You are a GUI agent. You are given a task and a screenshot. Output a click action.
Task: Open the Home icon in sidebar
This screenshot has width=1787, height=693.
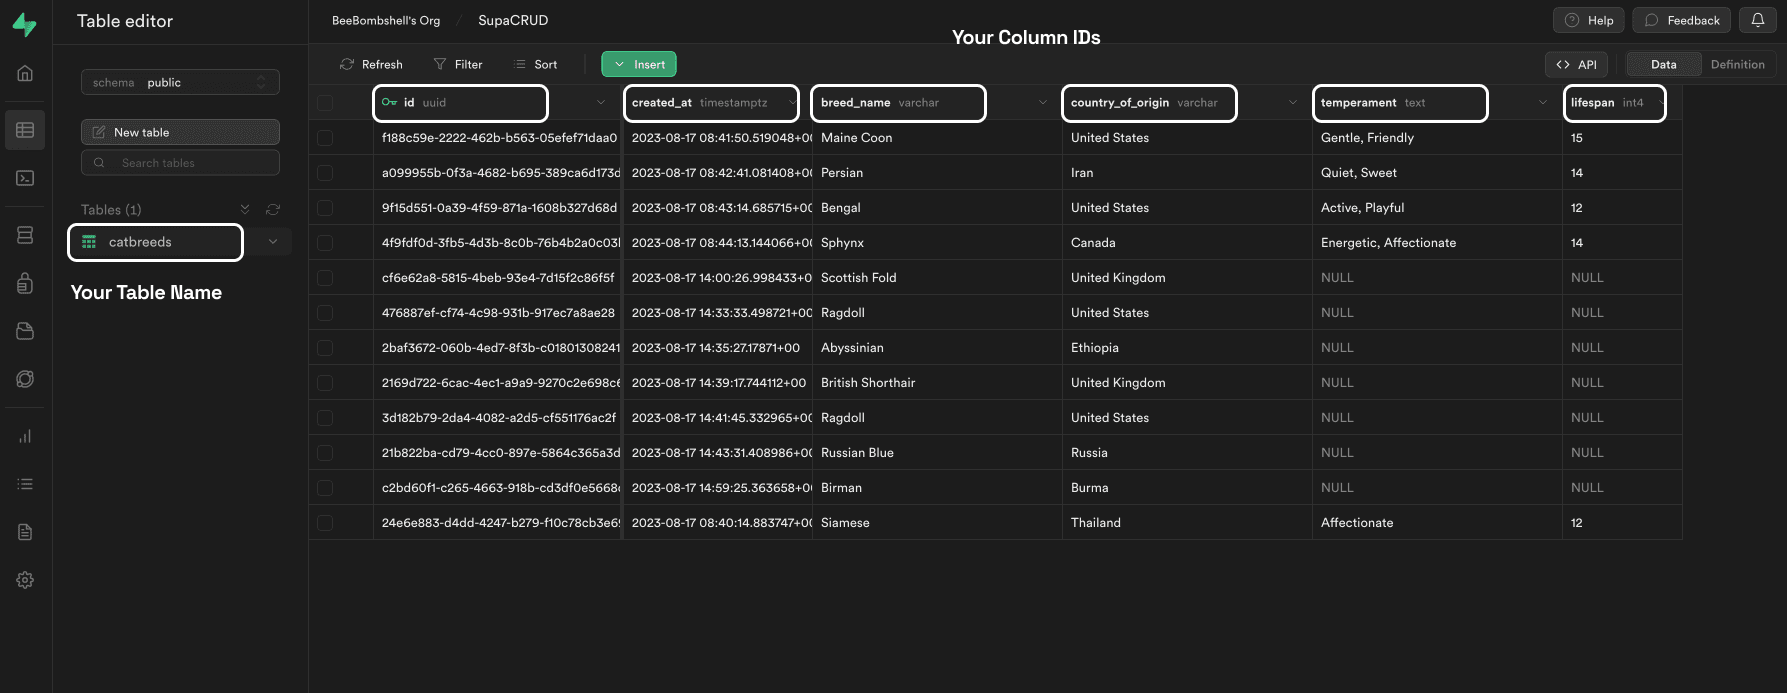click(x=25, y=73)
